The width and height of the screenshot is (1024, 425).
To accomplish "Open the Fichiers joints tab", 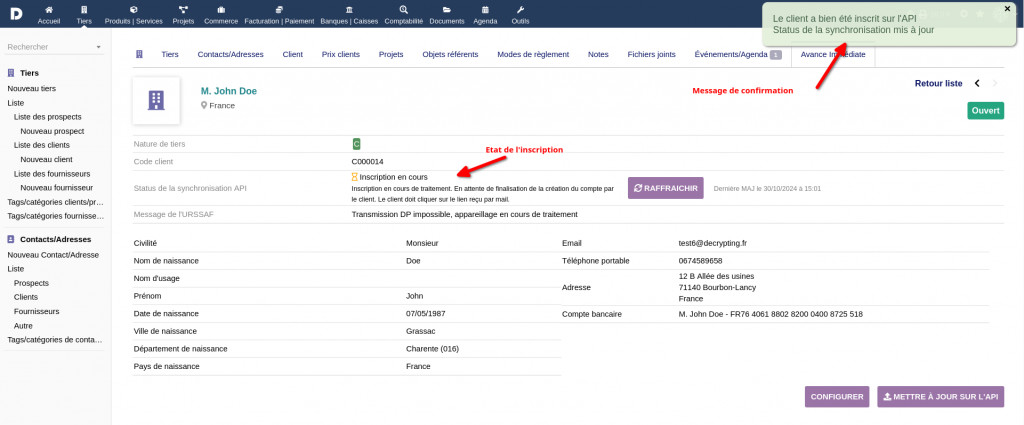I will [x=651, y=54].
